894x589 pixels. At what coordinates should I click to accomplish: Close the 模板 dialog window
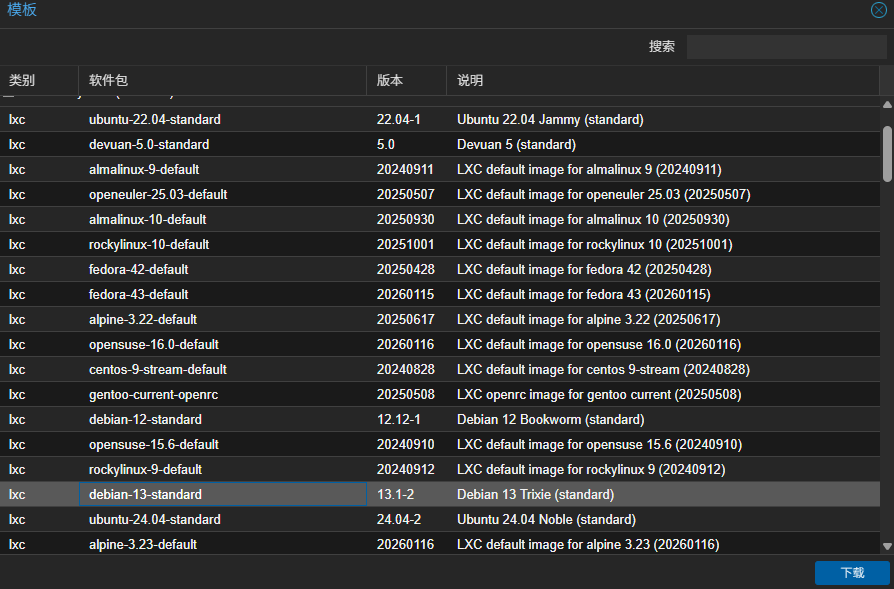pos(878,10)
